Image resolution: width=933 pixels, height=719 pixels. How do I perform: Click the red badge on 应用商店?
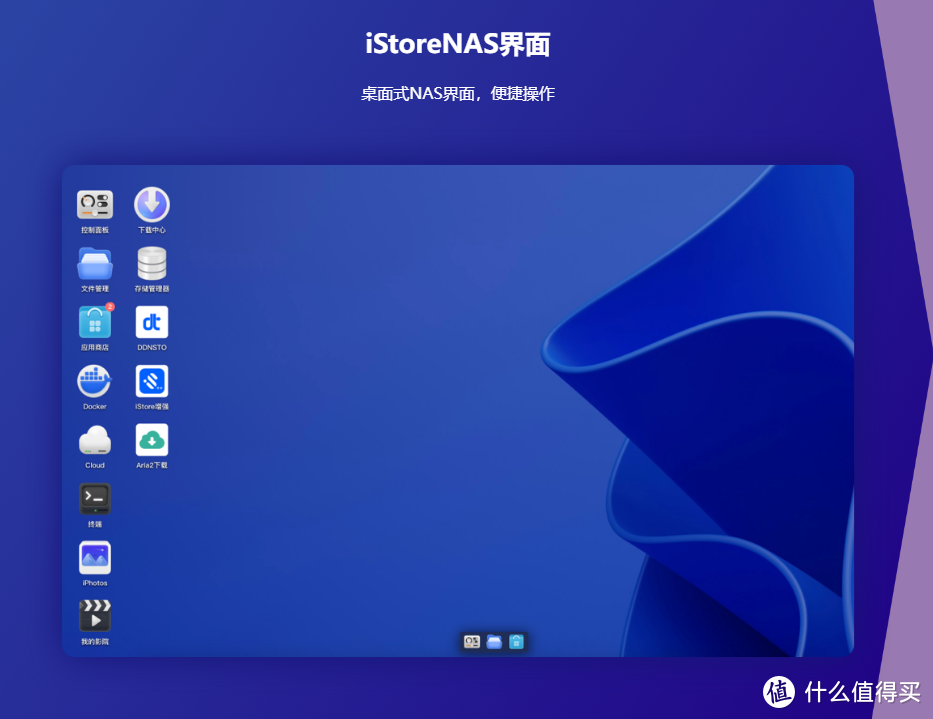pos(110,307)
